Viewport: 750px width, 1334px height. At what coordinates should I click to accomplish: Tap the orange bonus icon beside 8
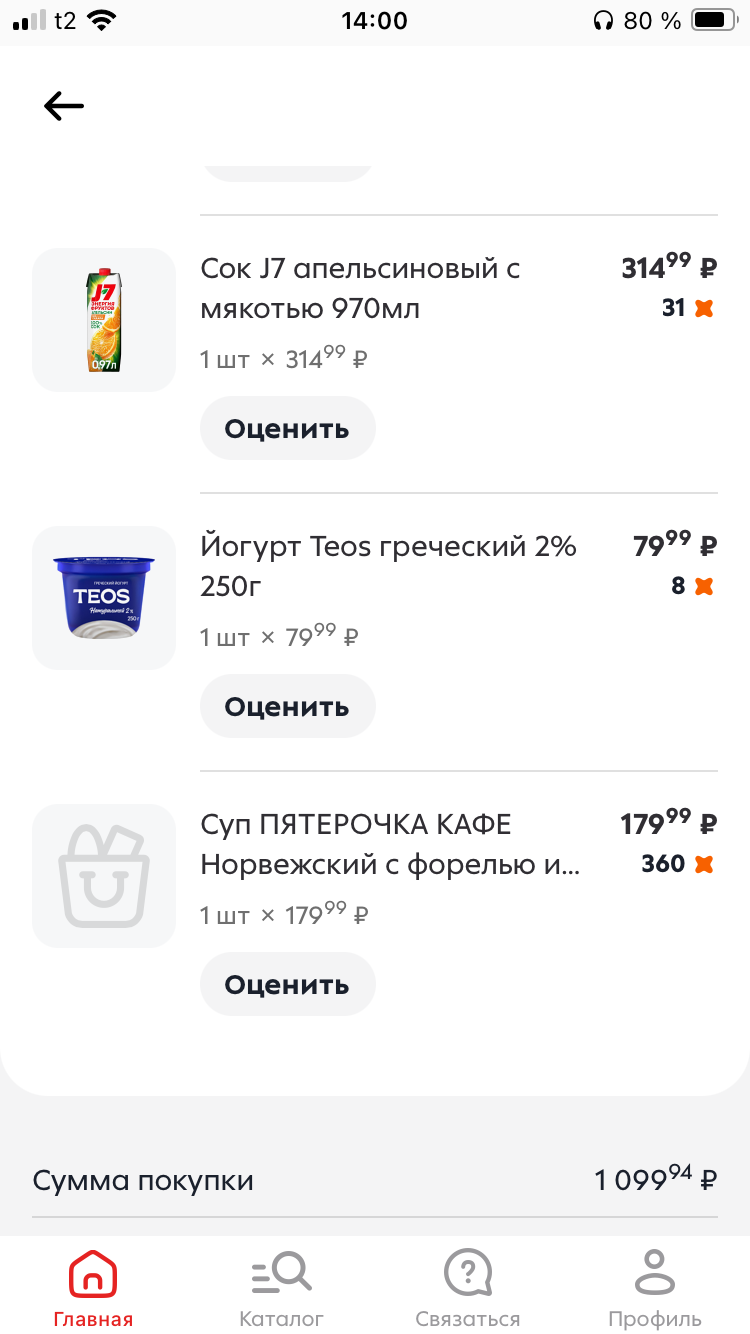tap(704, 586)
